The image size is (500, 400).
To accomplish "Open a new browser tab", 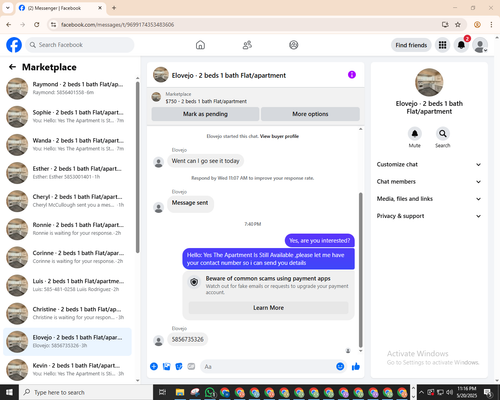I will click(x=114, y=8).
